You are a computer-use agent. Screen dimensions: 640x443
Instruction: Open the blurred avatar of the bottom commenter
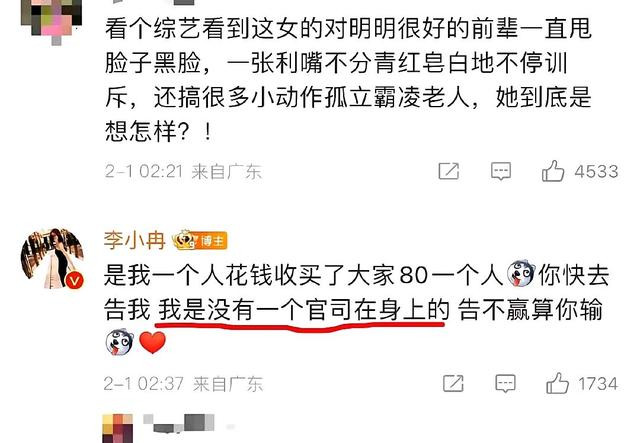click(x=118, y=428)
